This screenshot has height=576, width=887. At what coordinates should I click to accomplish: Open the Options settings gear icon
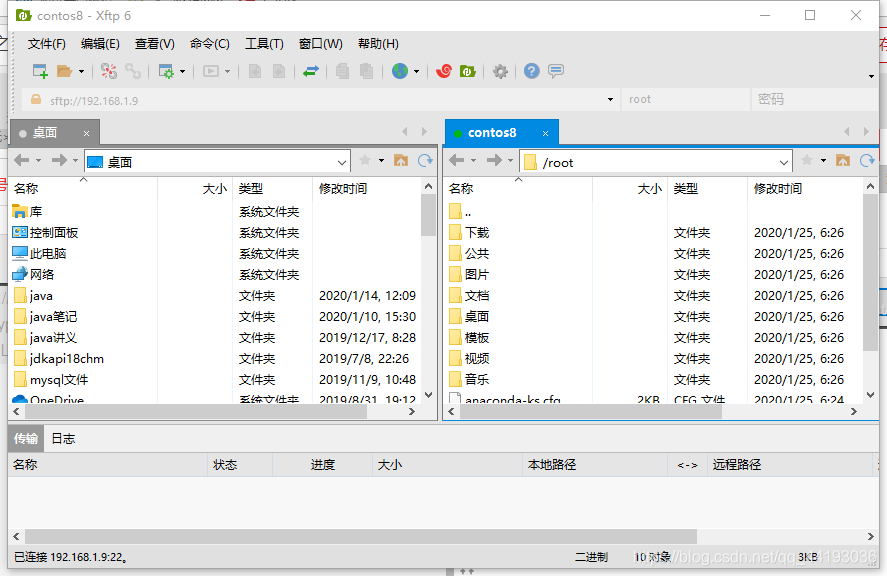(498, 71)
